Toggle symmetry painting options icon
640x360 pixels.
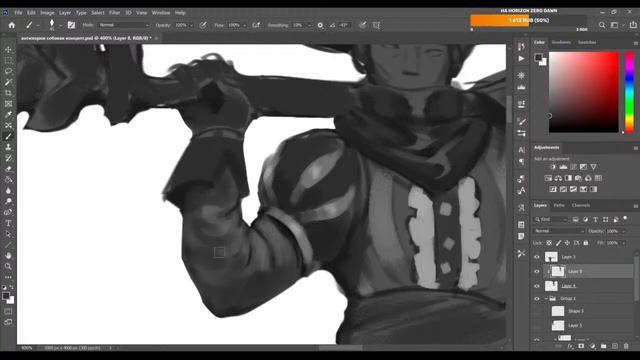[x=376, y=25]
